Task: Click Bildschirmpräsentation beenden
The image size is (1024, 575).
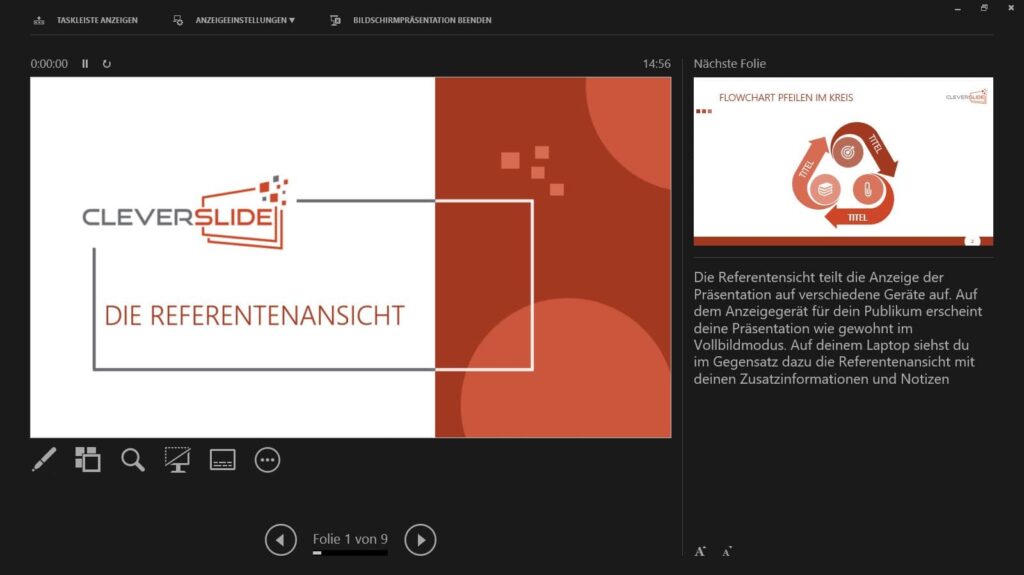Action: pyautogui.click(x=422, y=20)
